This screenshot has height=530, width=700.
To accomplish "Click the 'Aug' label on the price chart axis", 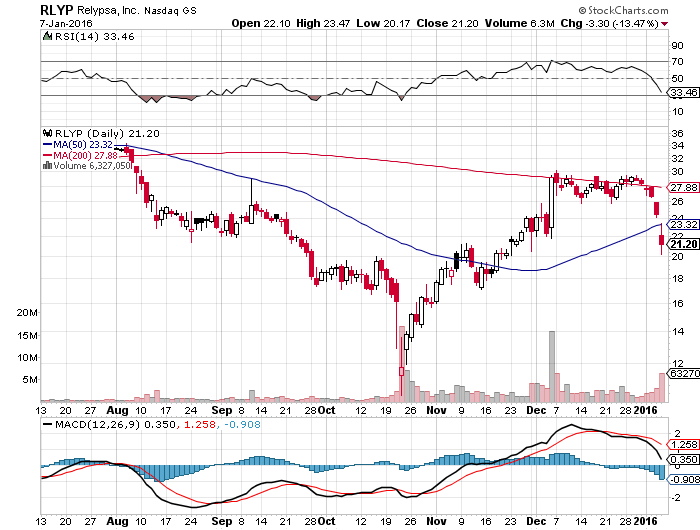I will (x=117, y=410).
